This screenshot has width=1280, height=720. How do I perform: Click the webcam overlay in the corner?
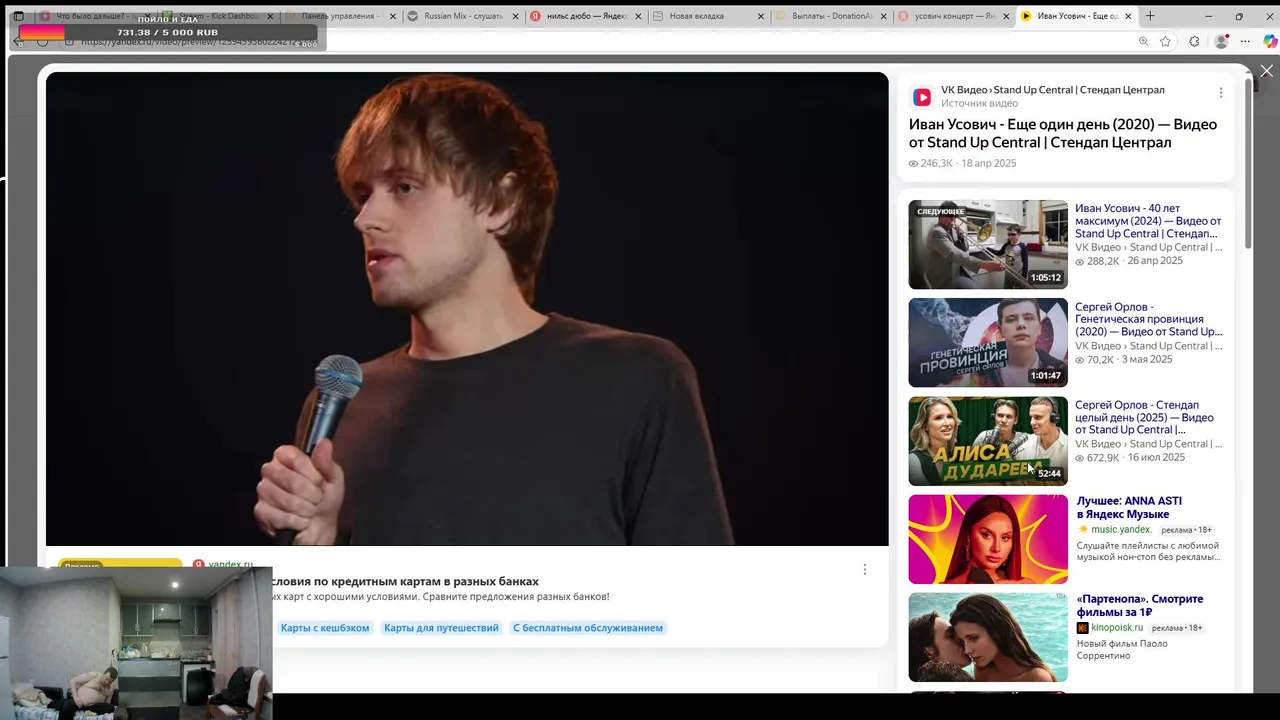coord(136,643)
